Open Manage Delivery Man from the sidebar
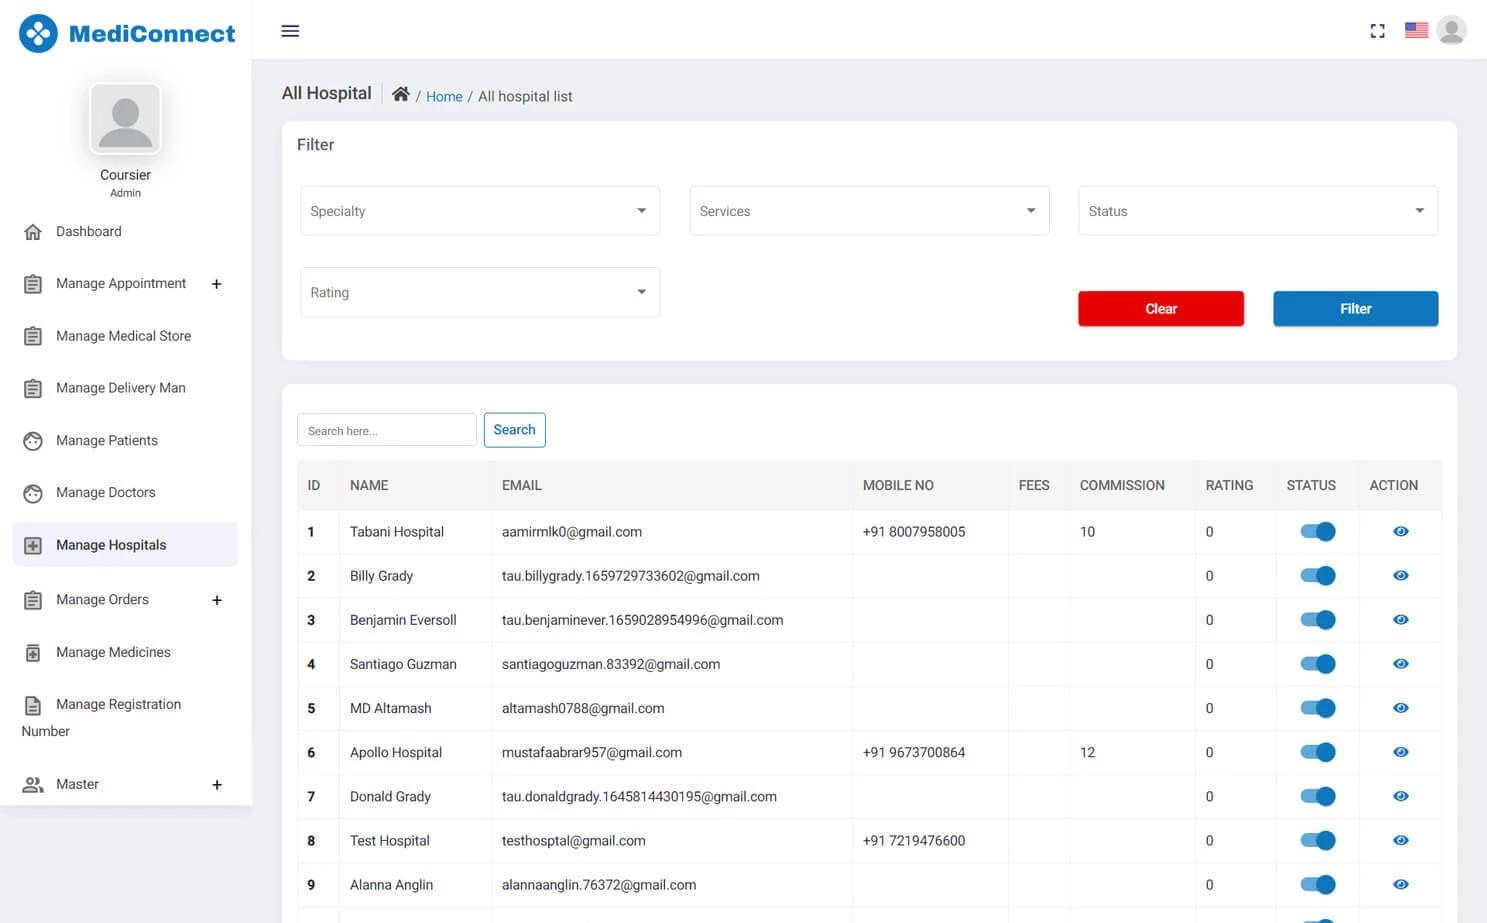Viewport: 1487px width, 923px height. coord(121,387)
